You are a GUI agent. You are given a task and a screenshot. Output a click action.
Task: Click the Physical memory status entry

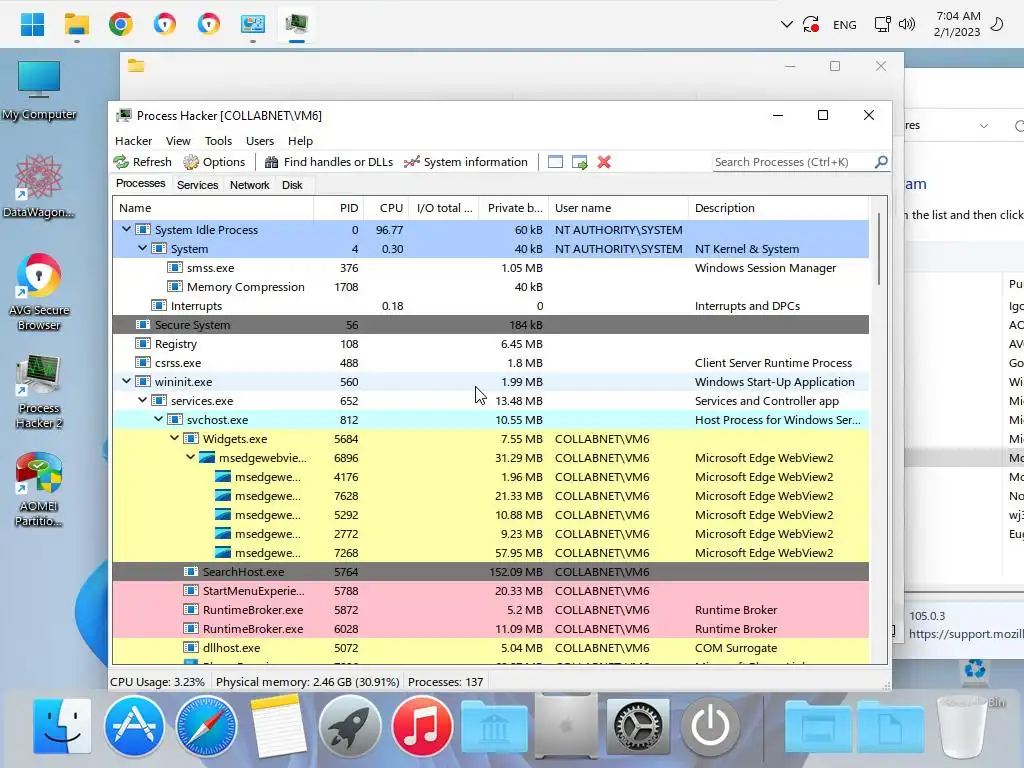[308, 682]
